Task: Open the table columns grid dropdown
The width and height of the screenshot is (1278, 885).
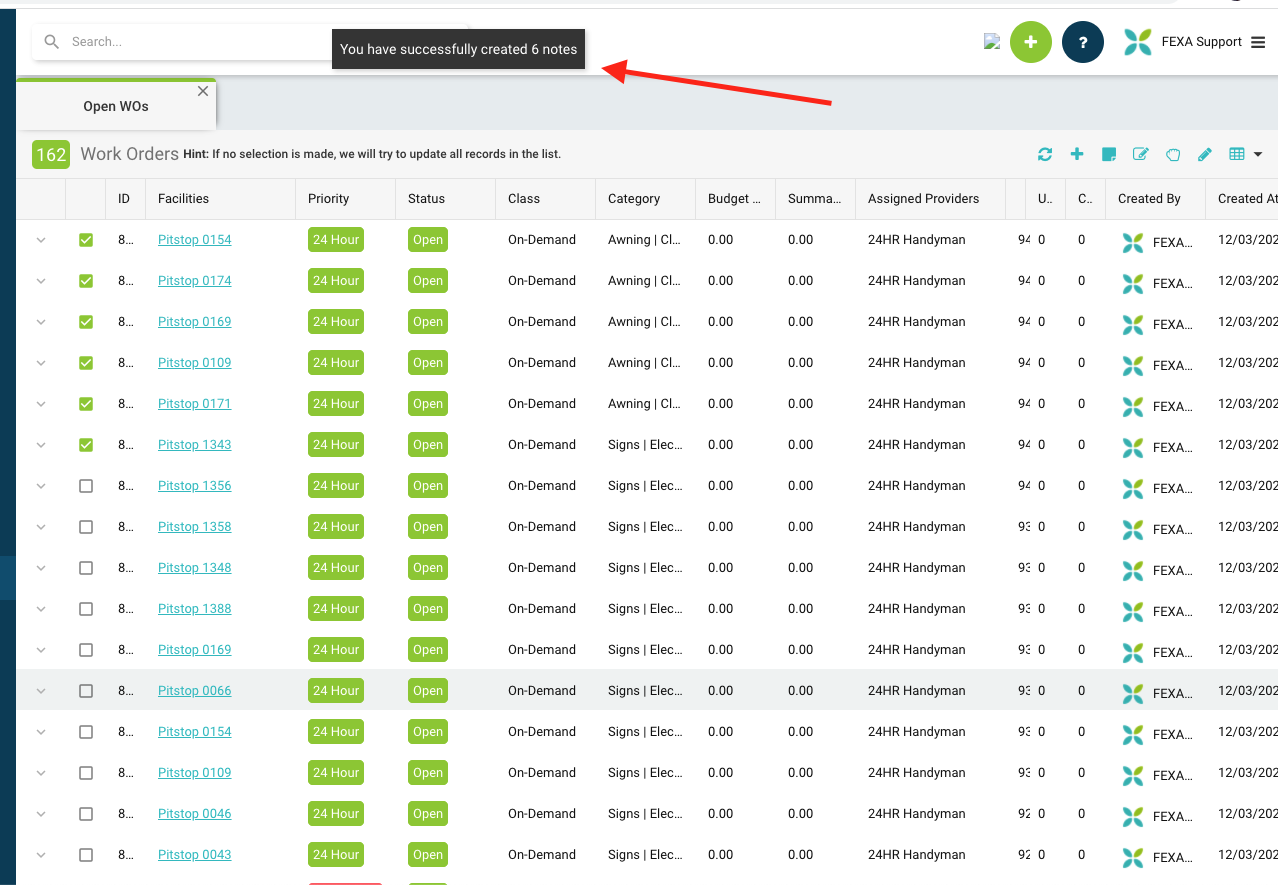Action: [1245, 154]
